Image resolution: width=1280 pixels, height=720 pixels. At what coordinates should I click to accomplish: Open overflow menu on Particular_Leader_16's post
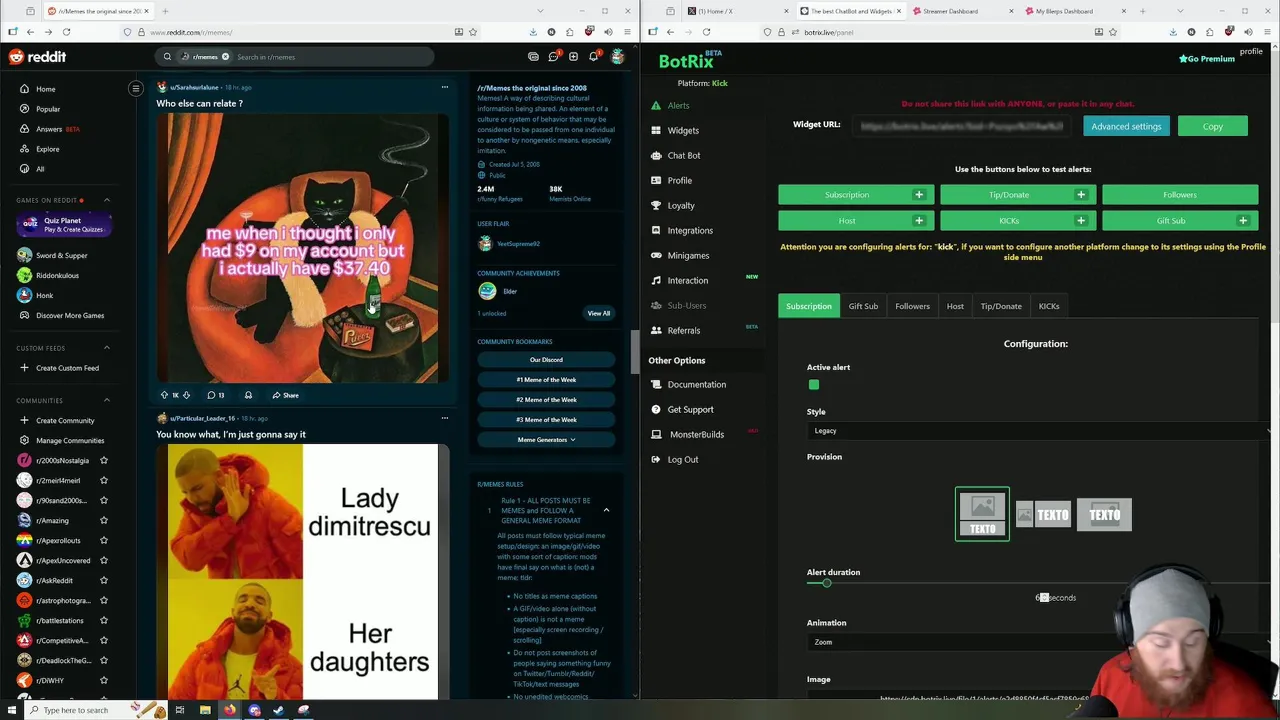click(445, 418)
